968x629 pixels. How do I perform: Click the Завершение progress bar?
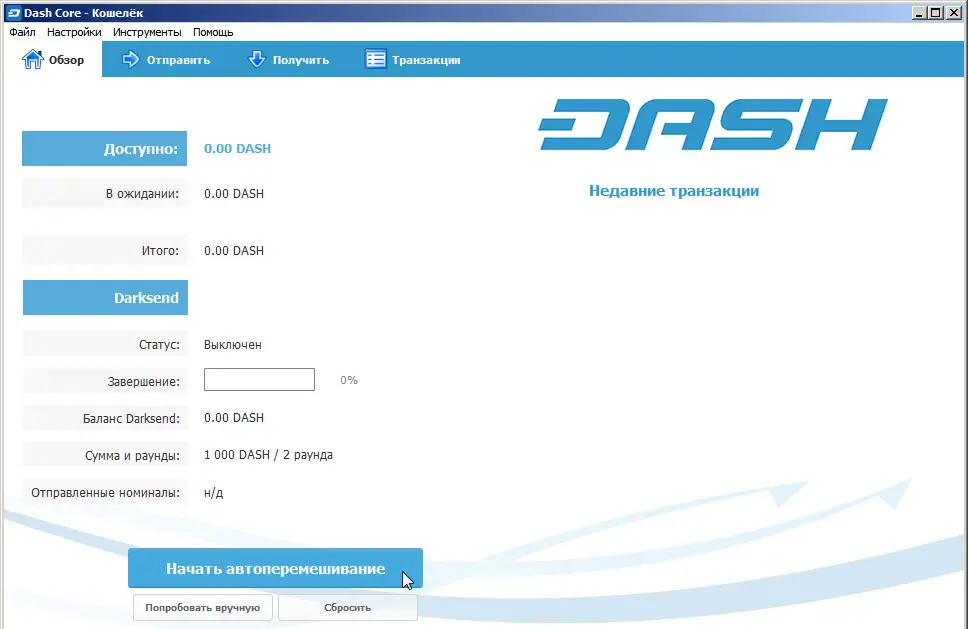(259, 379)
